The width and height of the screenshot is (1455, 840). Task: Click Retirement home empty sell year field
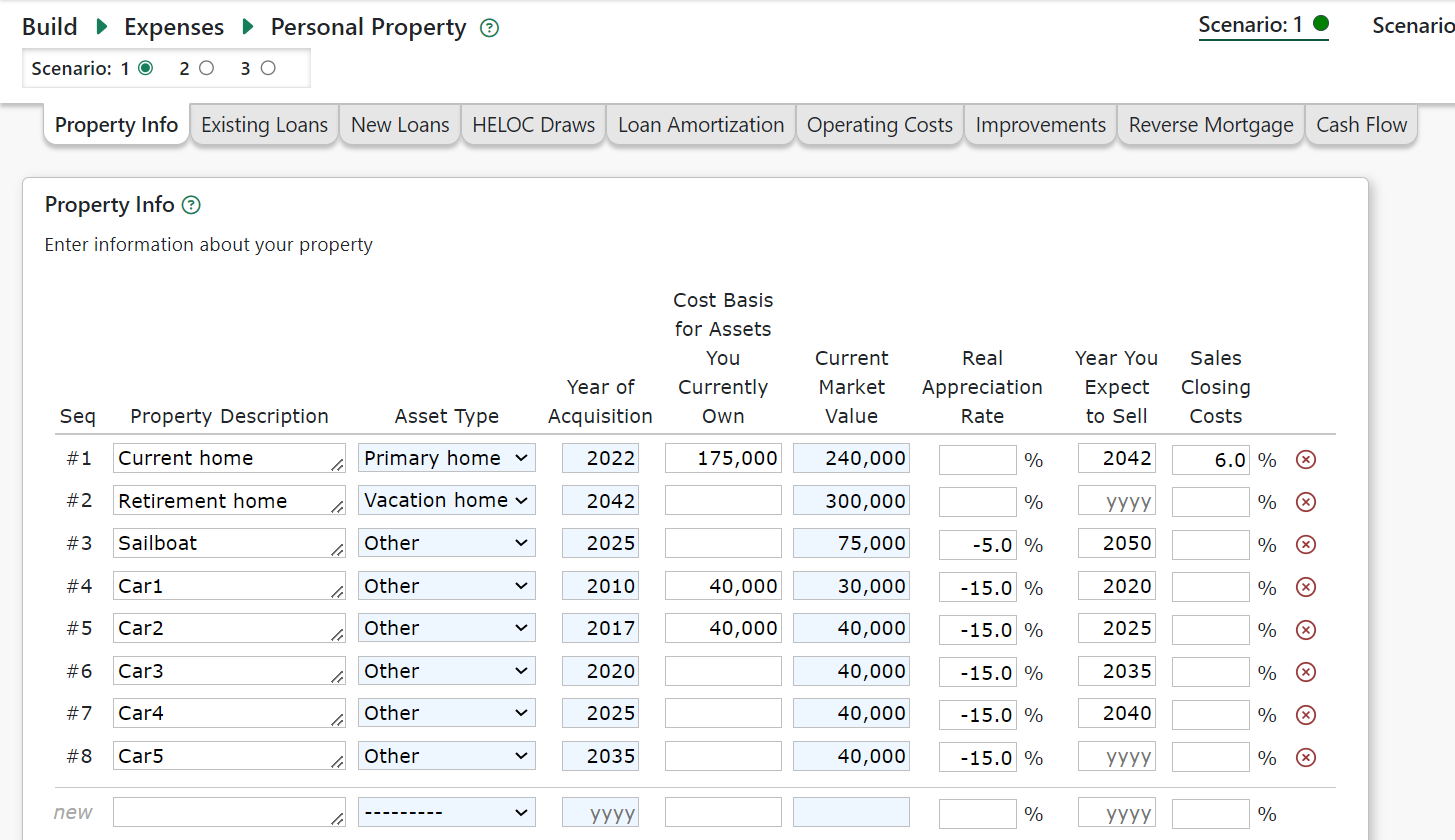pyautogui.click(x=1117, y=502)
